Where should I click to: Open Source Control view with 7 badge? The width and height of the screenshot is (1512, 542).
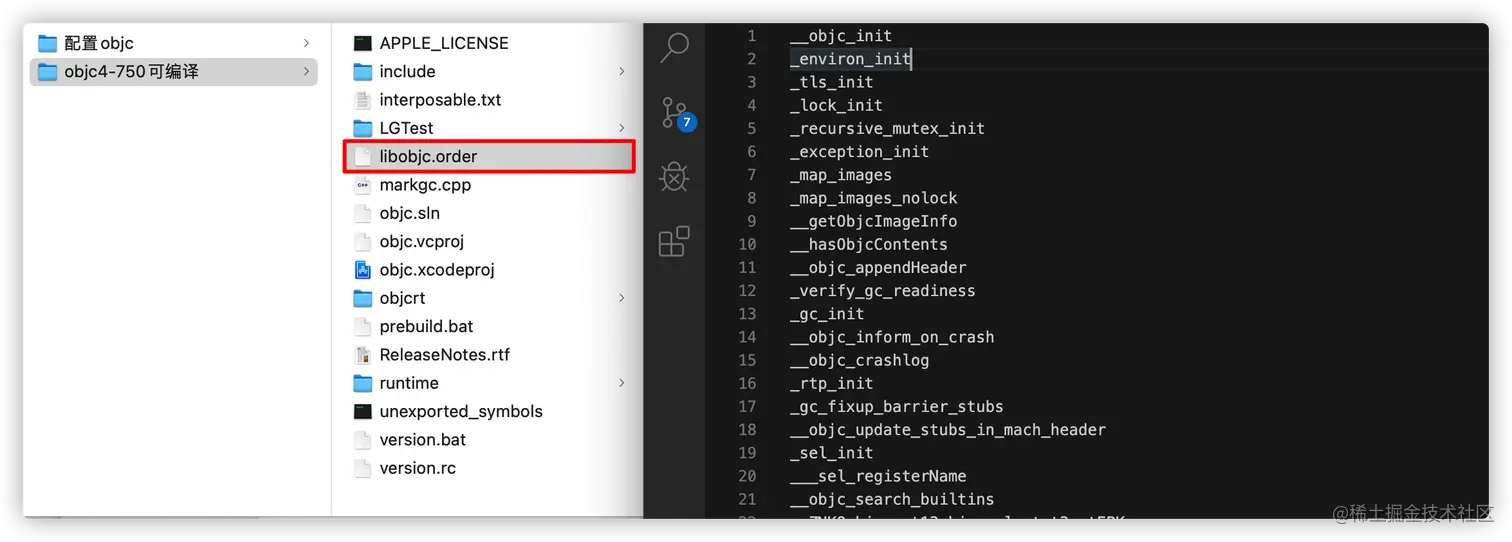pyautogui.click(x=675, y=112)
